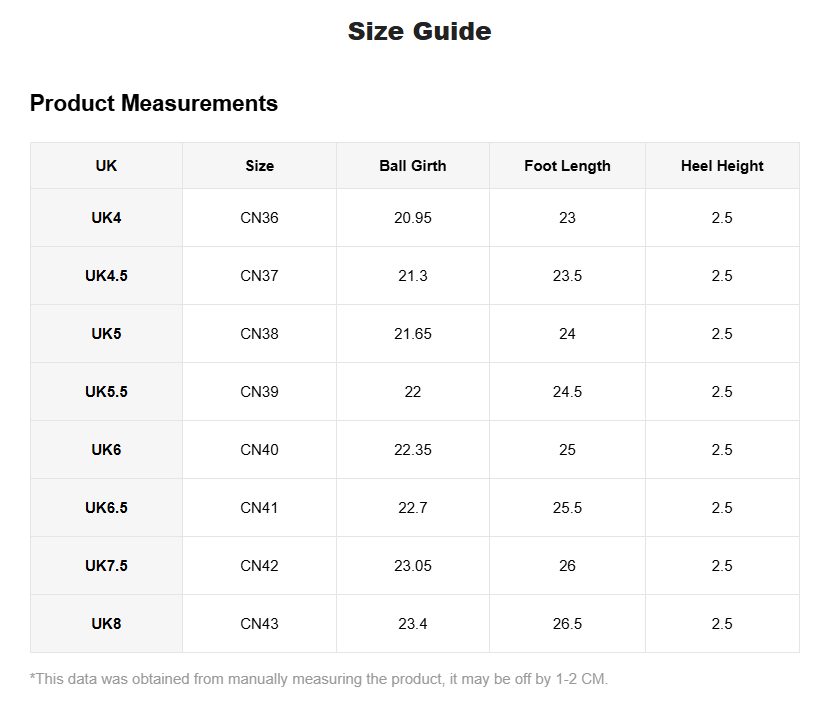Image resolution: width=827 pixels, height=701 pixels.
Task: Click the UK8 heel height value
Action: click(722, 624)
